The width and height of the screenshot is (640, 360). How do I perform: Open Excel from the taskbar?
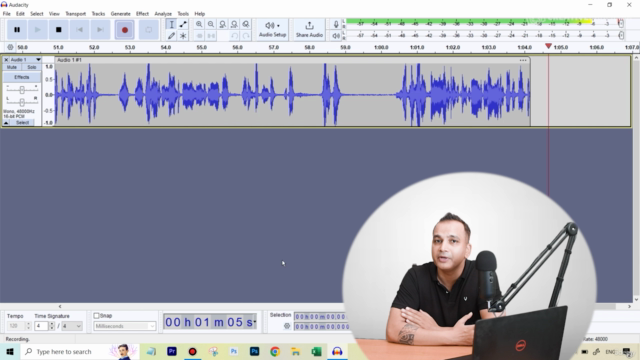[316, 351]
